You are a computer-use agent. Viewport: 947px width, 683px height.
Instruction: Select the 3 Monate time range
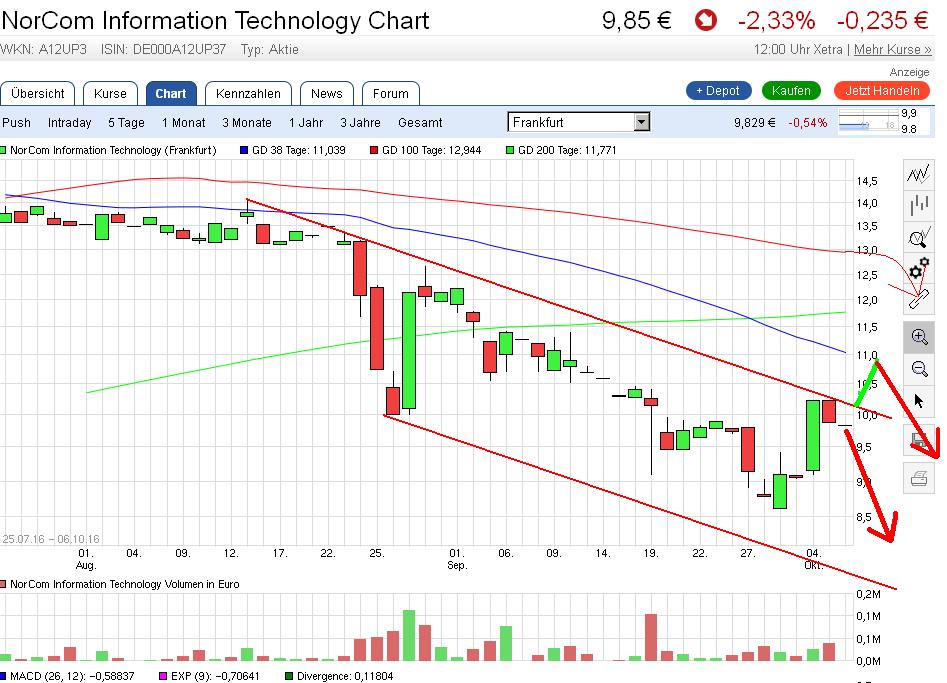click(x=247, y=123)
